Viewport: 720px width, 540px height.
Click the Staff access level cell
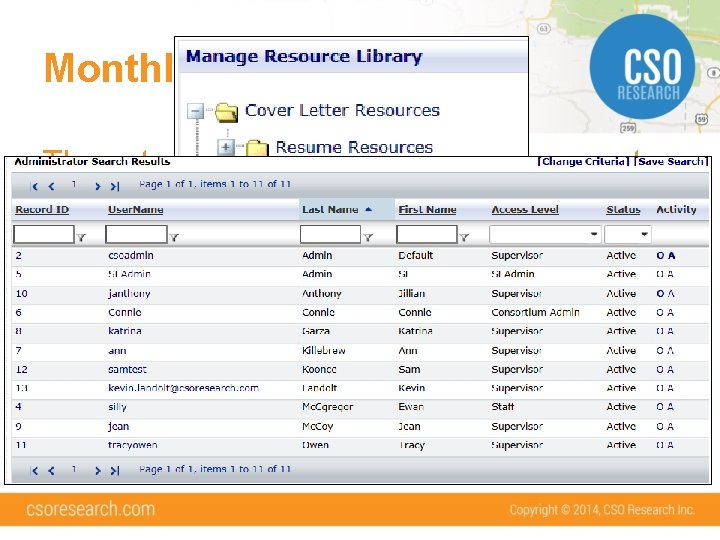[x=502, y=407]
